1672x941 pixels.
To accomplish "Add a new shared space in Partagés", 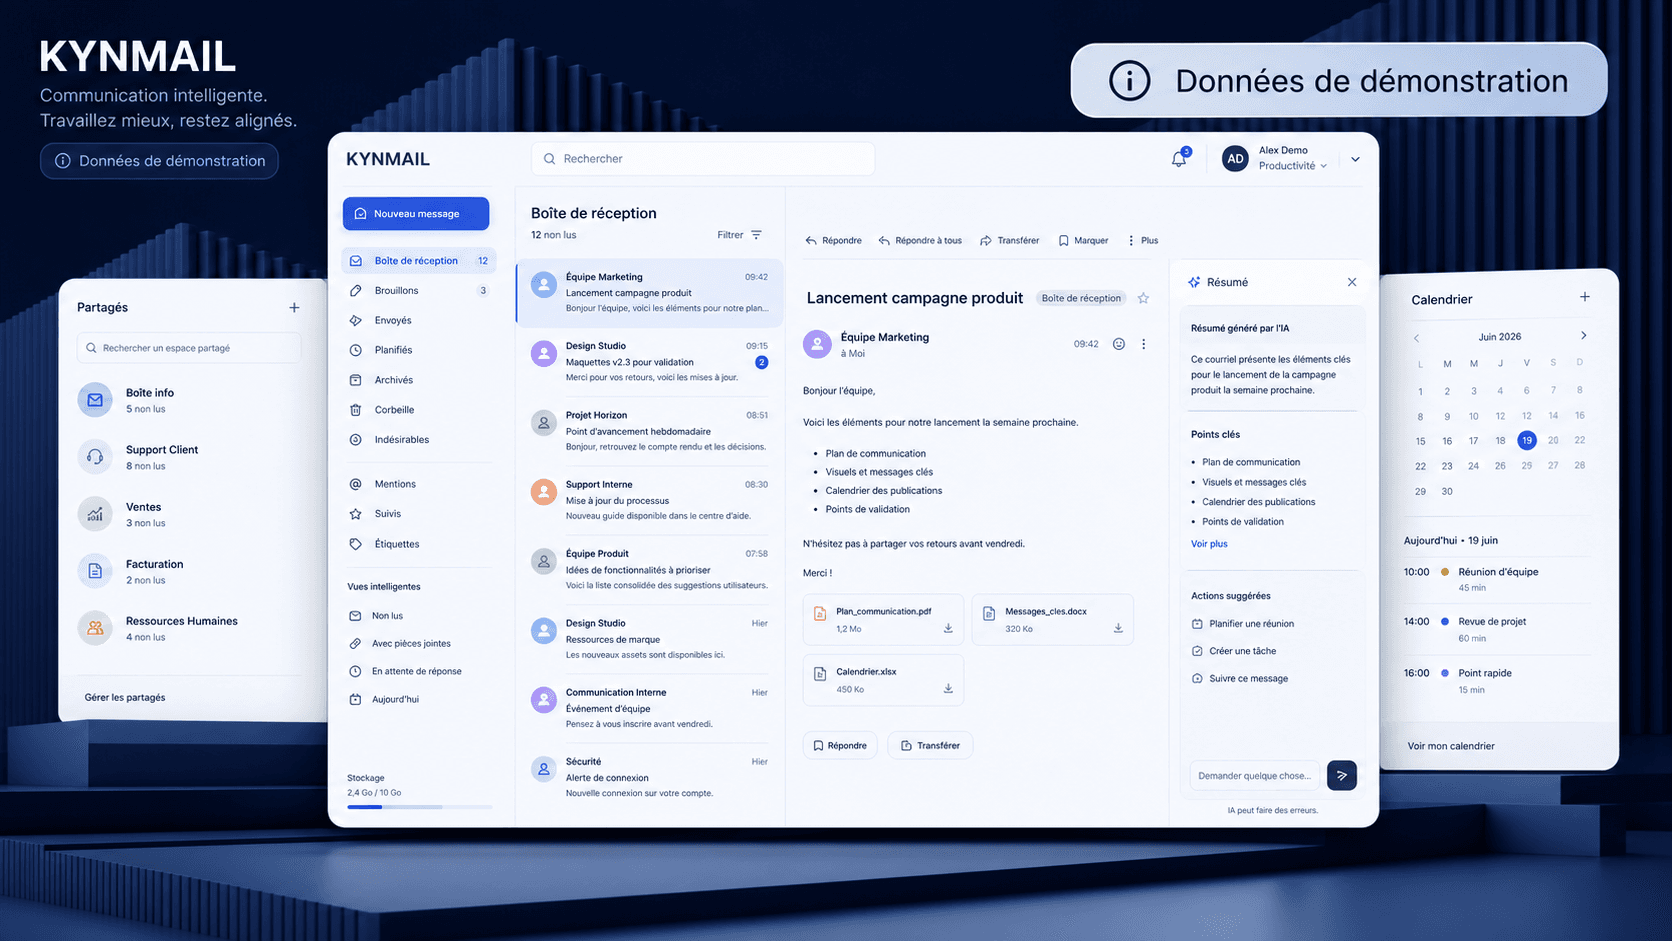I will pyautogui.click(x=294, y=308).
